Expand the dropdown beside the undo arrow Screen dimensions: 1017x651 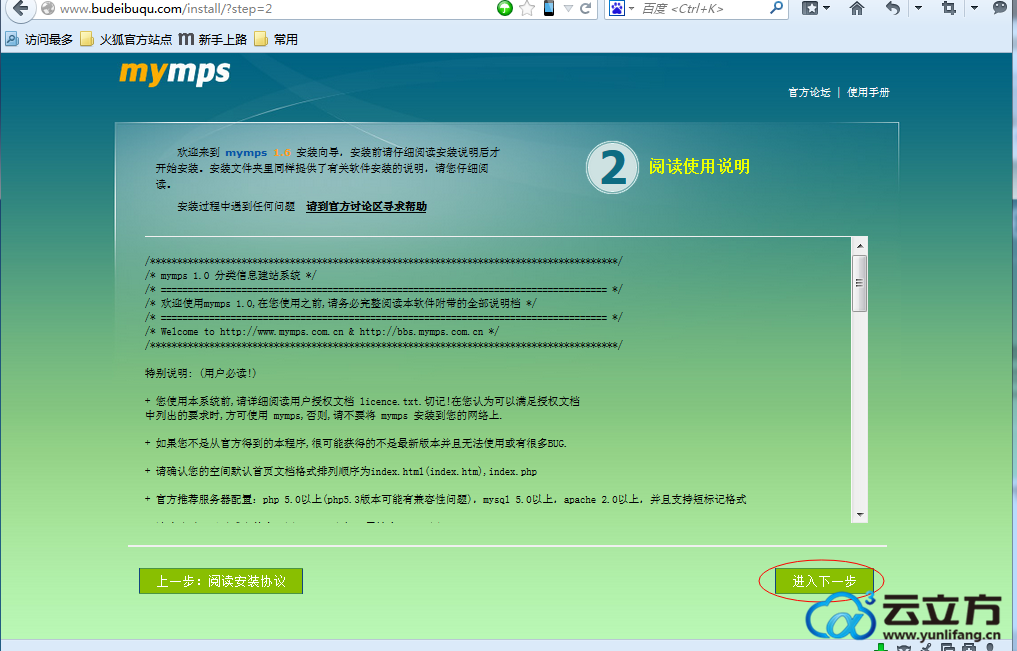[x=918, y=8]
